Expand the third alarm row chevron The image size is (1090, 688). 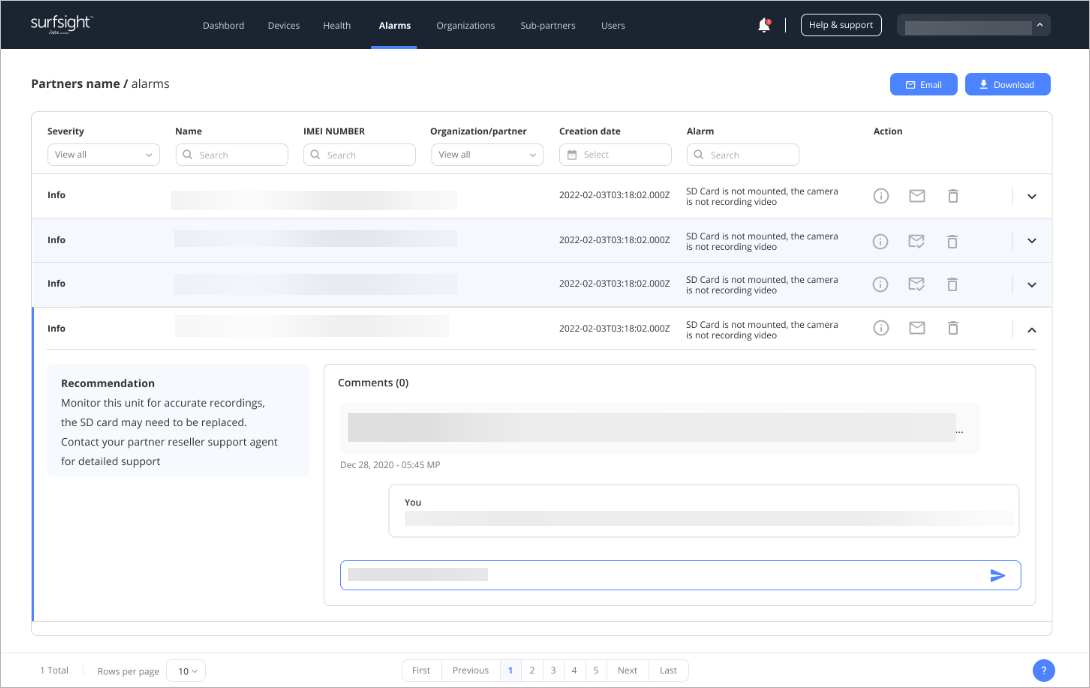coord(1032,285)
